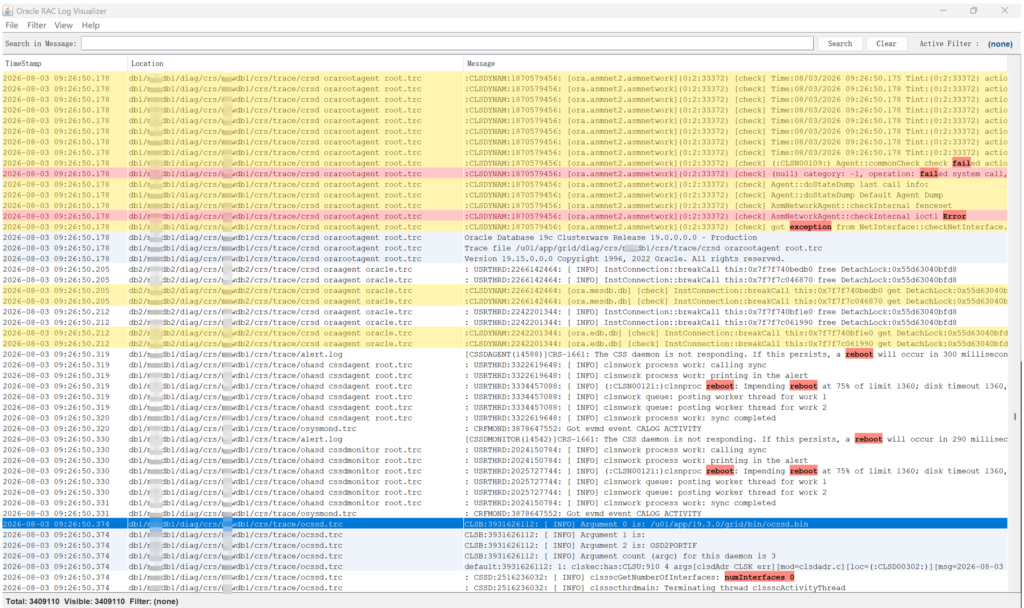Select row 'Terminating thread clssscActivityThread'
Viewport: 1024px width, 608px height.
pos(504,588)
